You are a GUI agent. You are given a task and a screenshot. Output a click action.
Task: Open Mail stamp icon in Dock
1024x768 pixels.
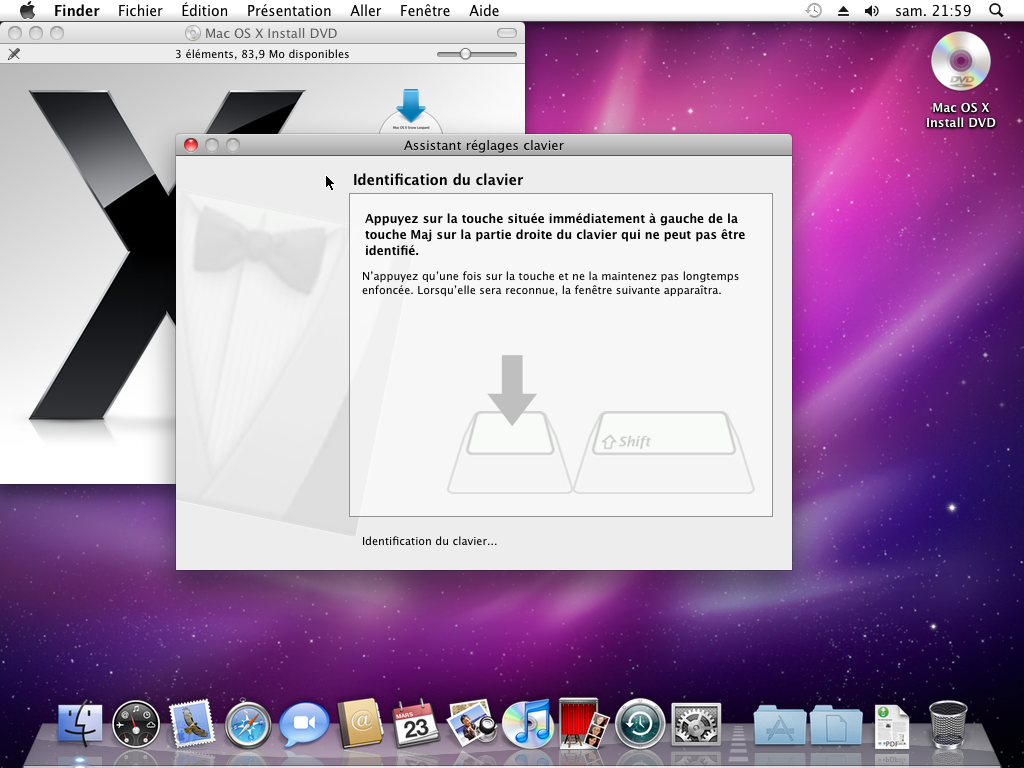[192, 724]
